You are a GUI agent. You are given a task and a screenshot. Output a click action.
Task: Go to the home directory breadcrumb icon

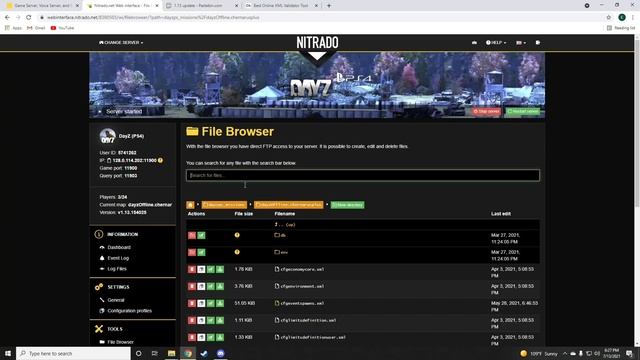[x=190, y=205]
